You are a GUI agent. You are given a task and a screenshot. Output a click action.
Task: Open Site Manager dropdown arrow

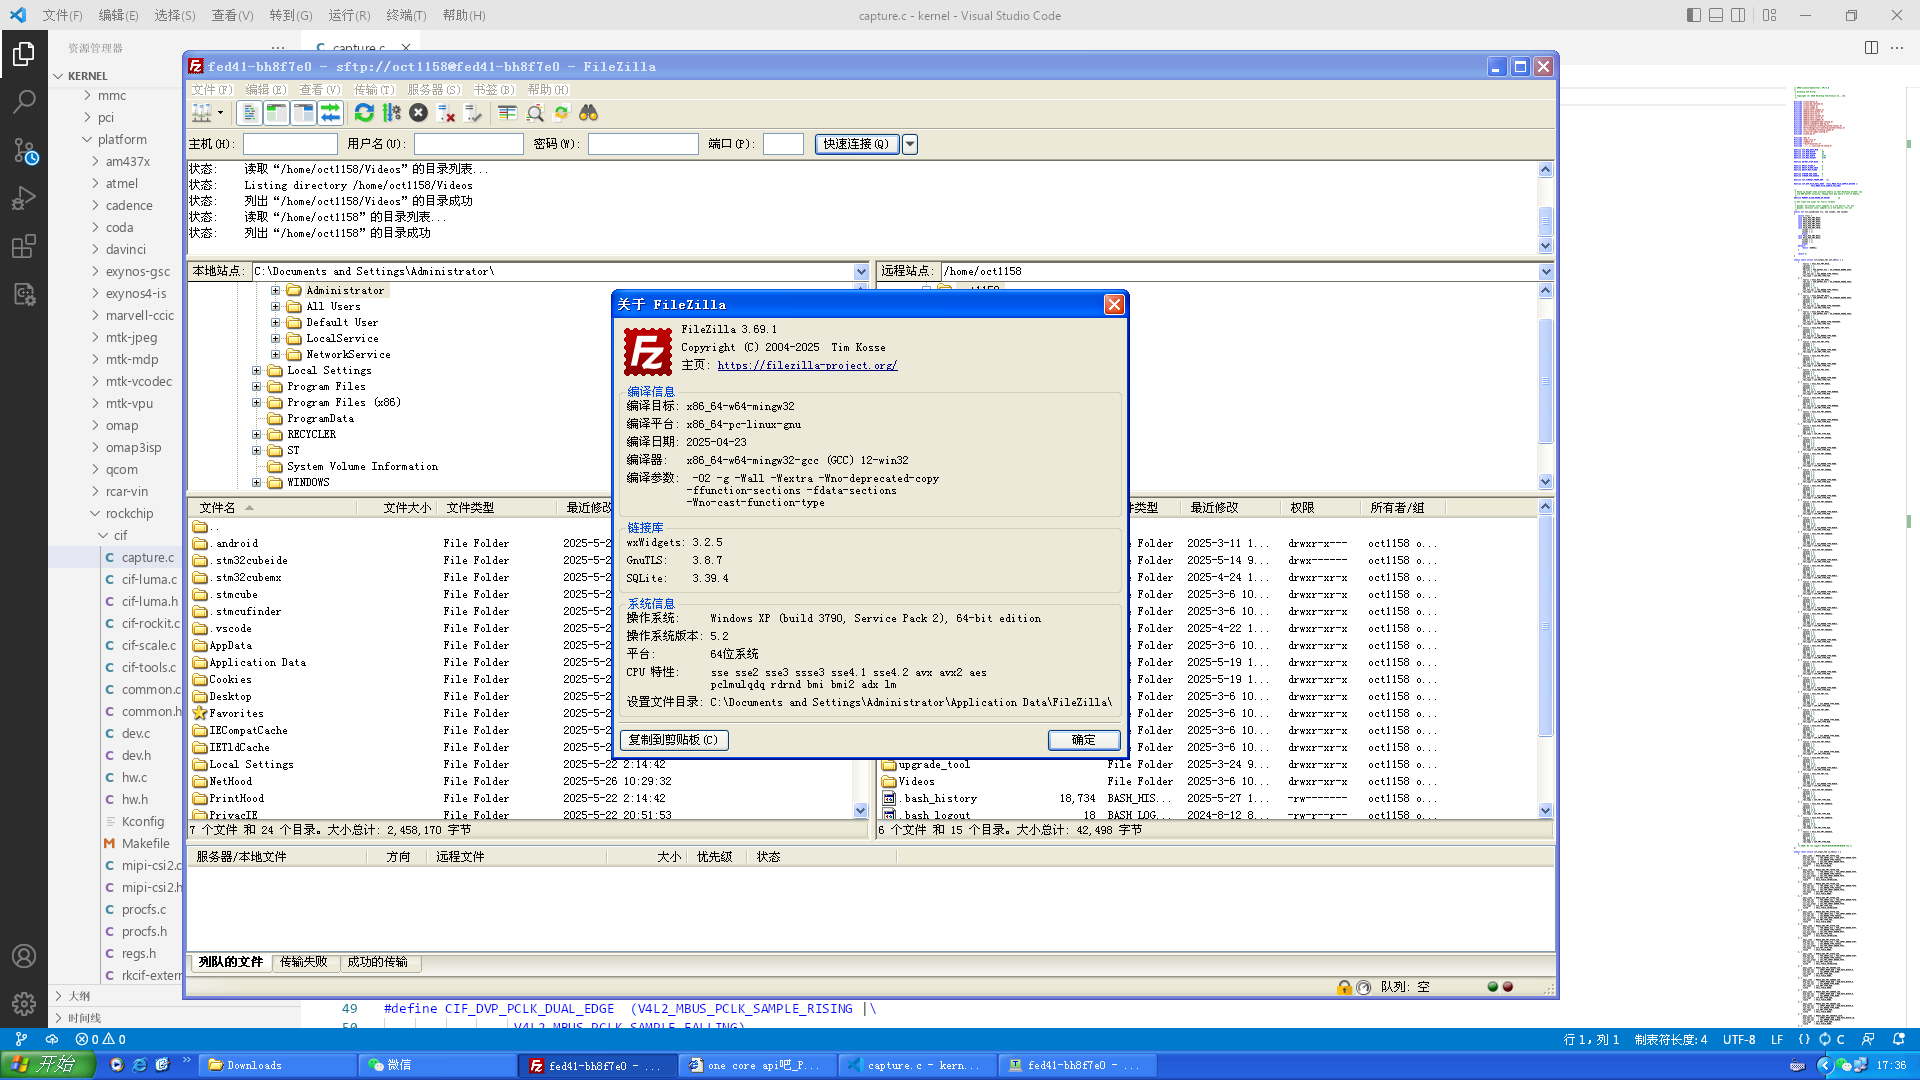221,113
